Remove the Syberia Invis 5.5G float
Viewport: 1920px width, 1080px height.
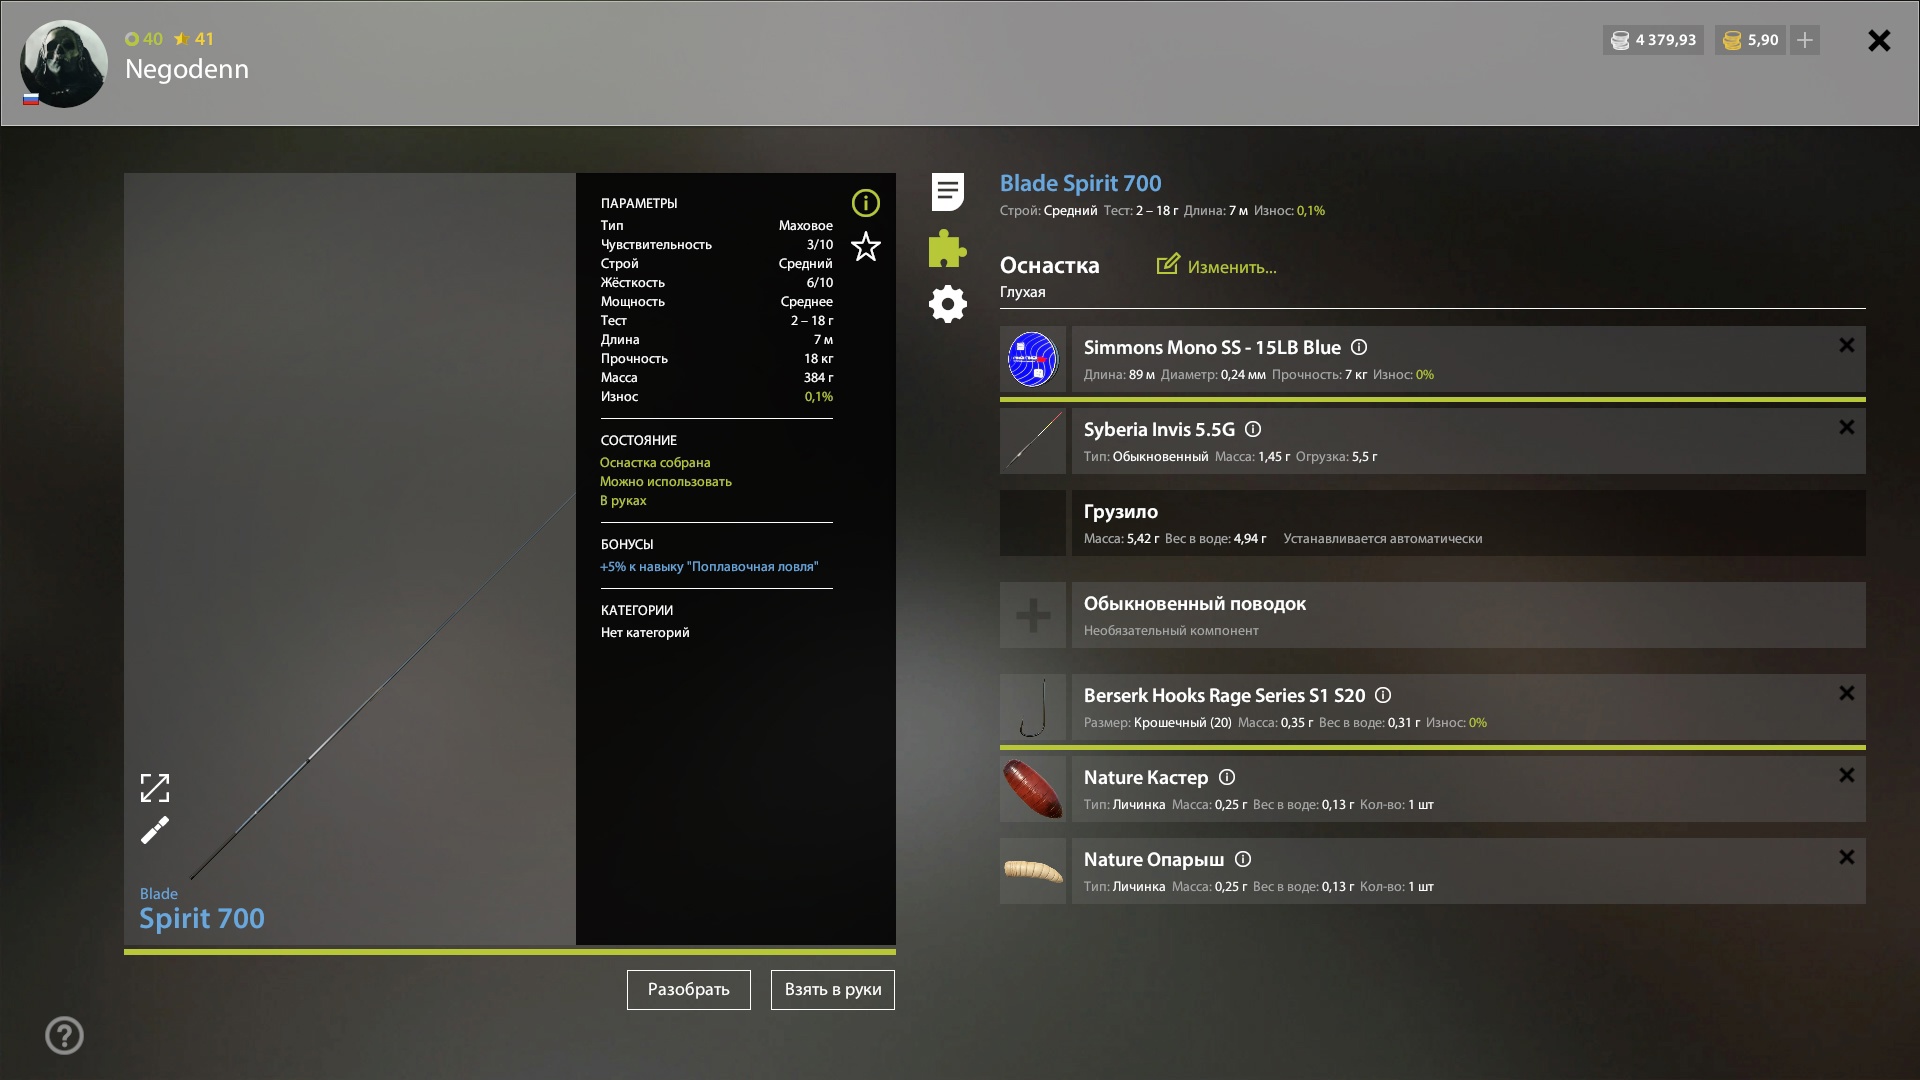point(1846,427)
